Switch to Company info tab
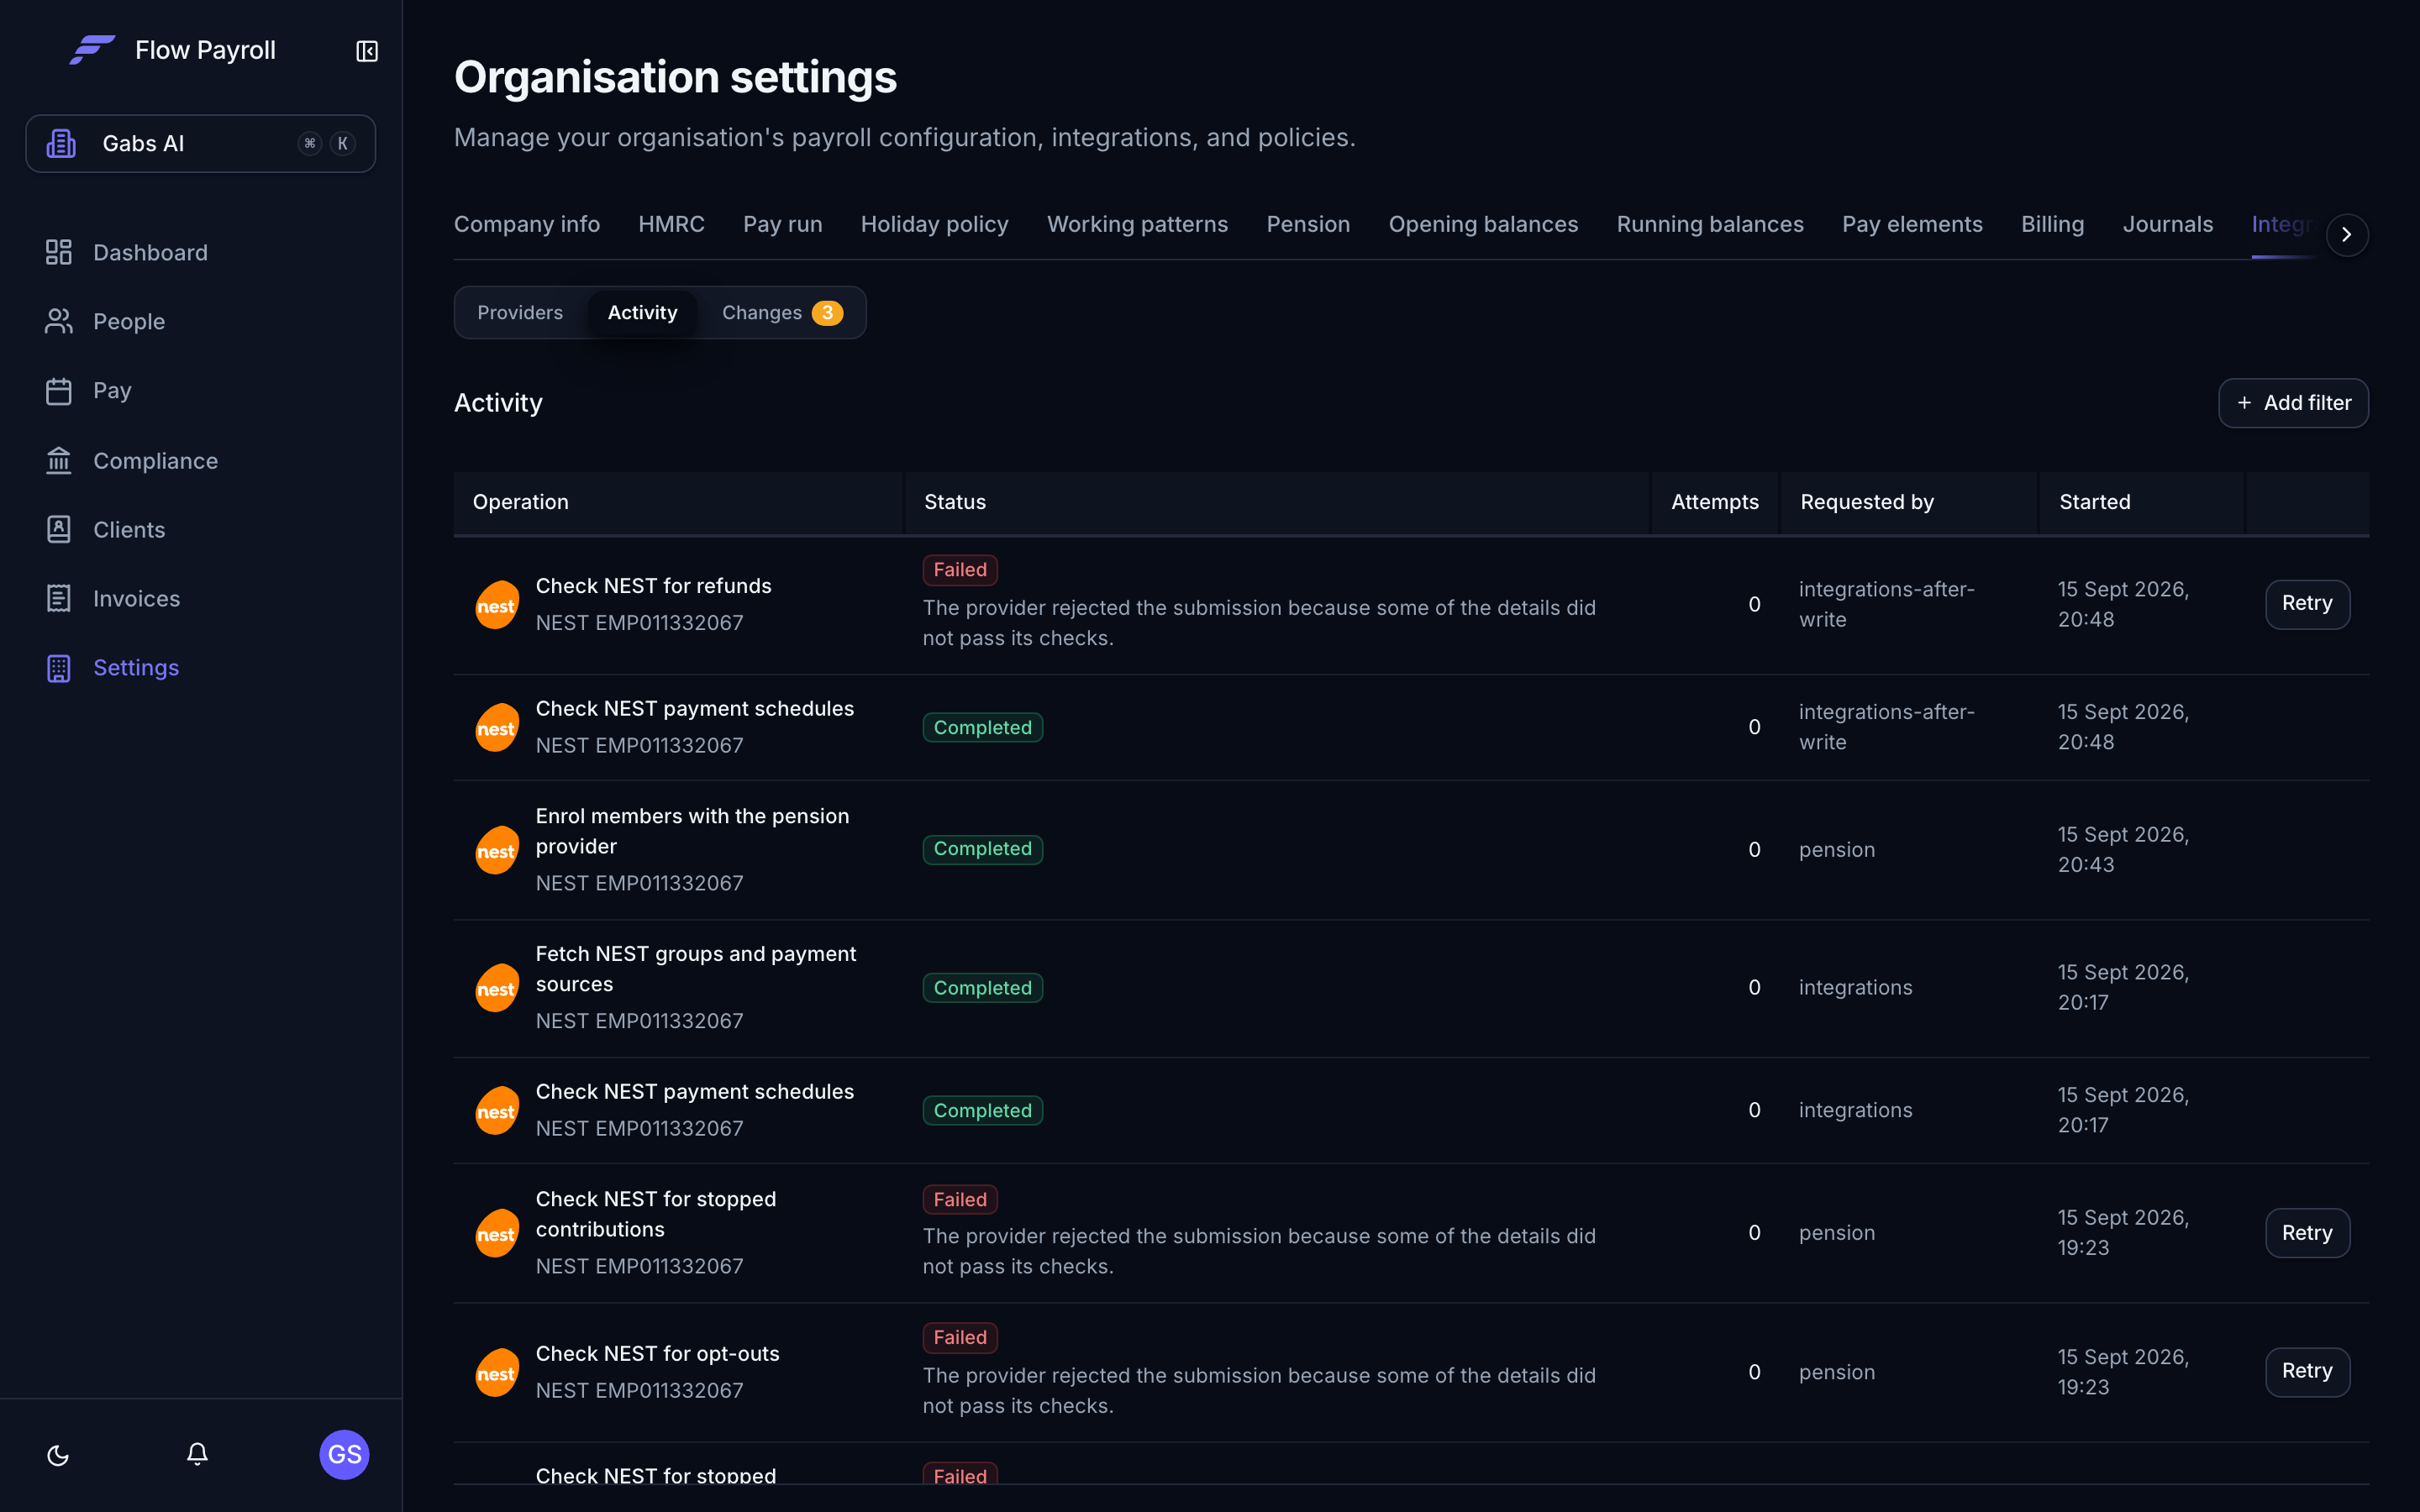The width and height of the screenshot is (2420, 1512). pyautogui.click(x=527, y=224)
